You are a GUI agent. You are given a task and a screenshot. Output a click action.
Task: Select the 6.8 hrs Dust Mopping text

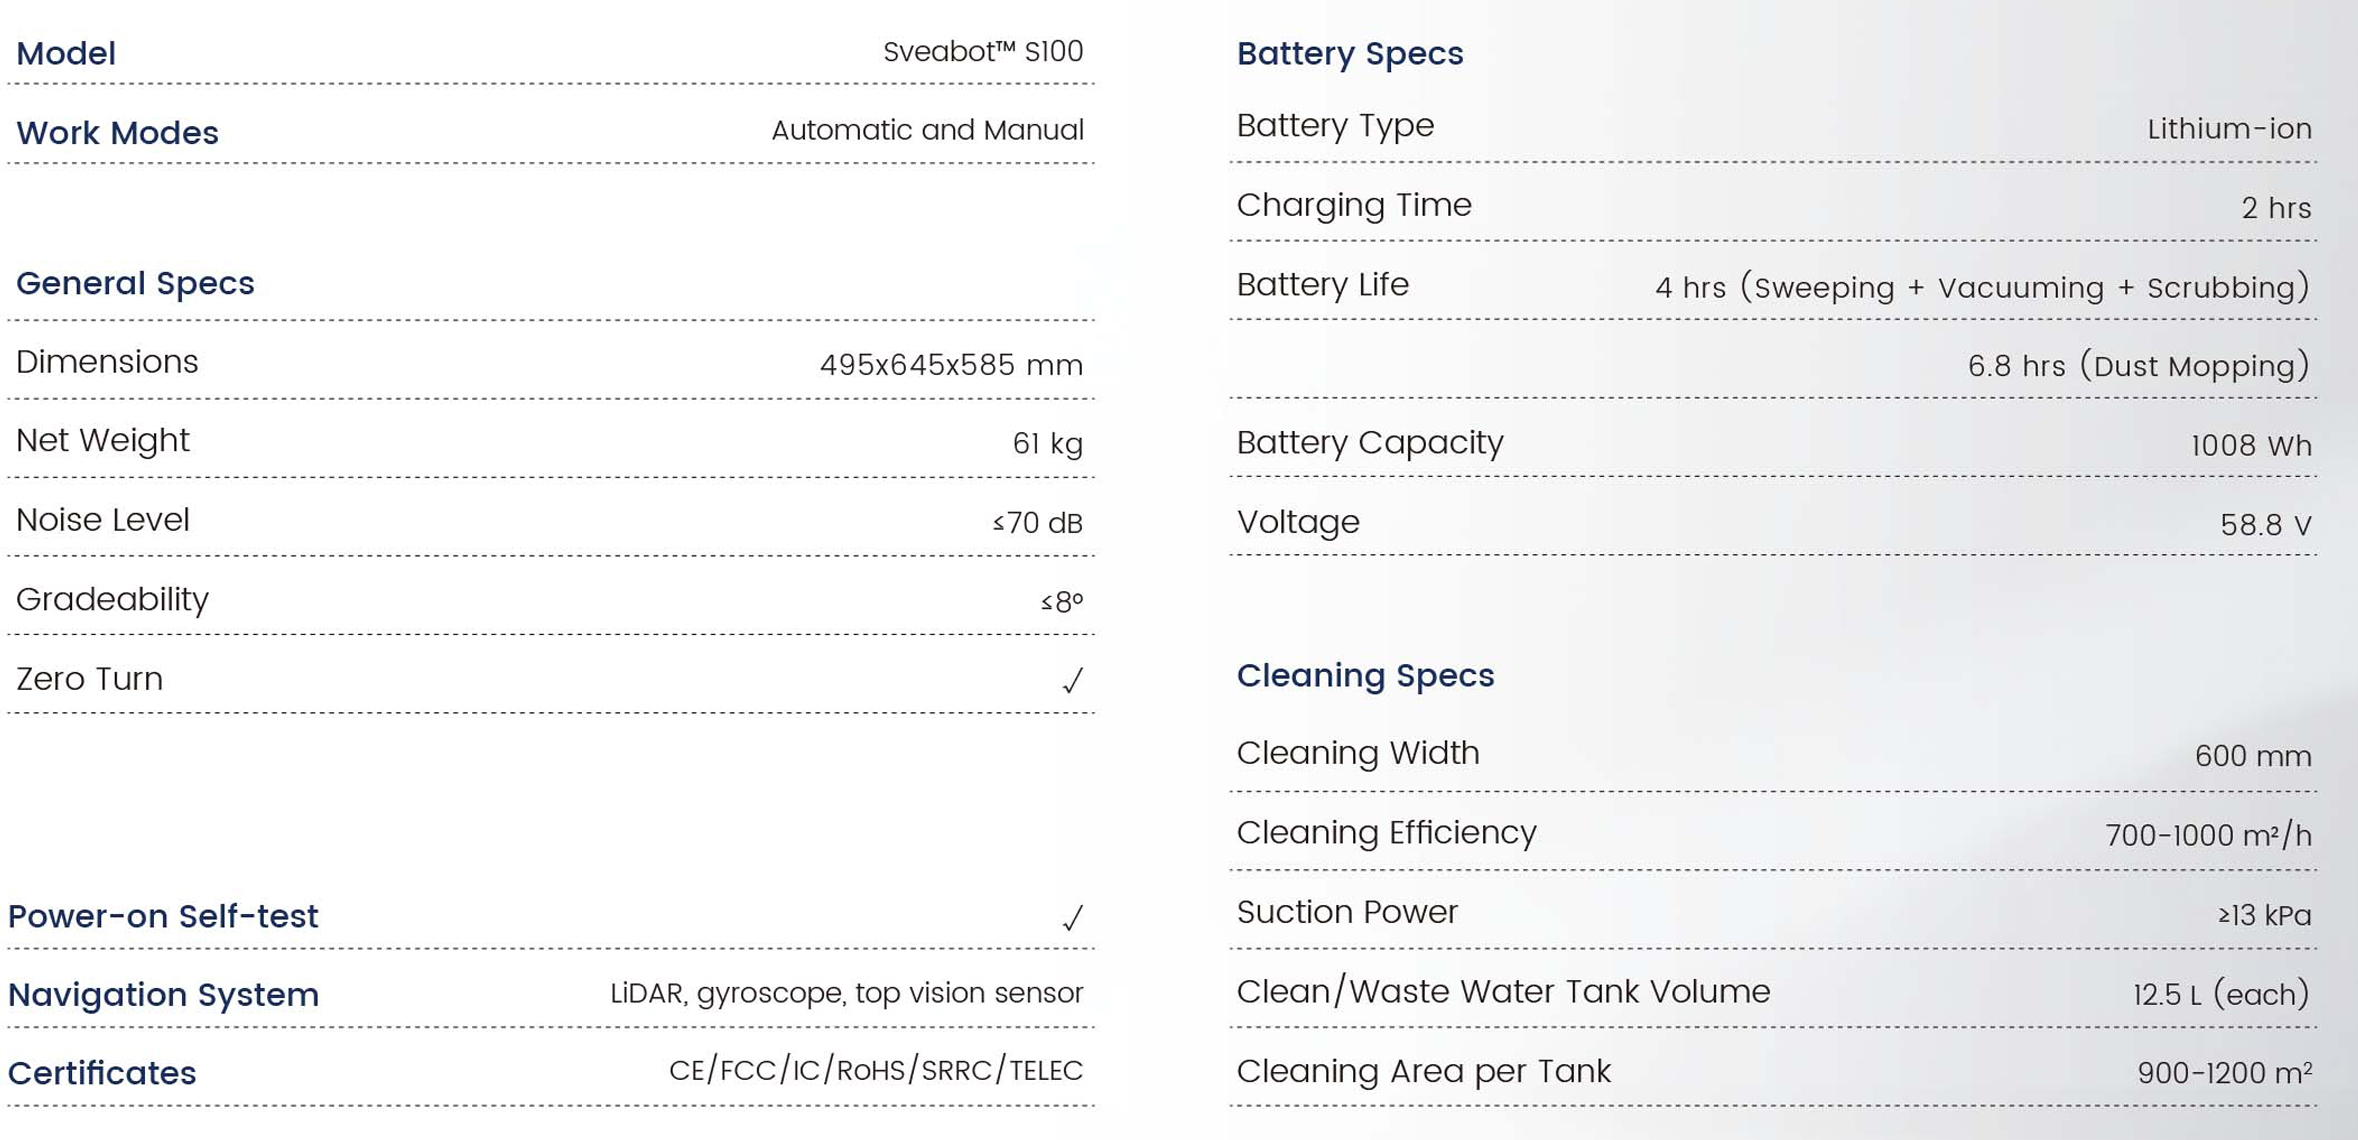point(2139,365)
